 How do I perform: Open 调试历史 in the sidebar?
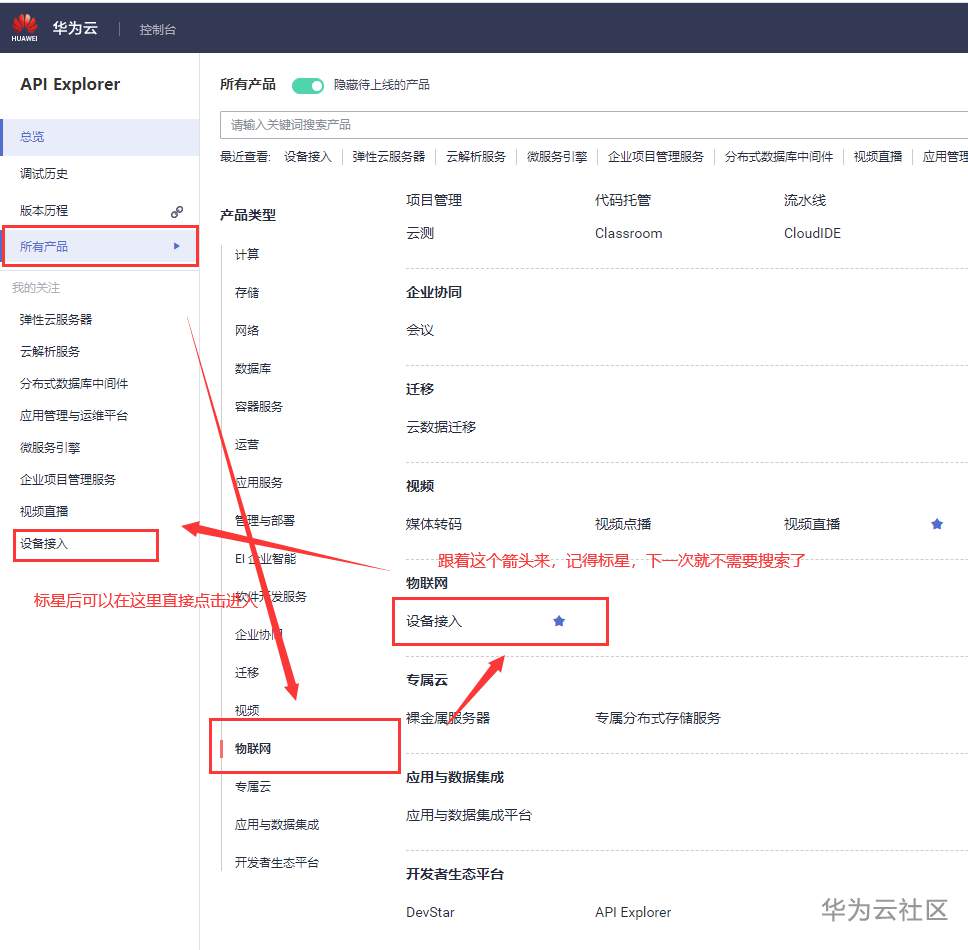(44, 173)
